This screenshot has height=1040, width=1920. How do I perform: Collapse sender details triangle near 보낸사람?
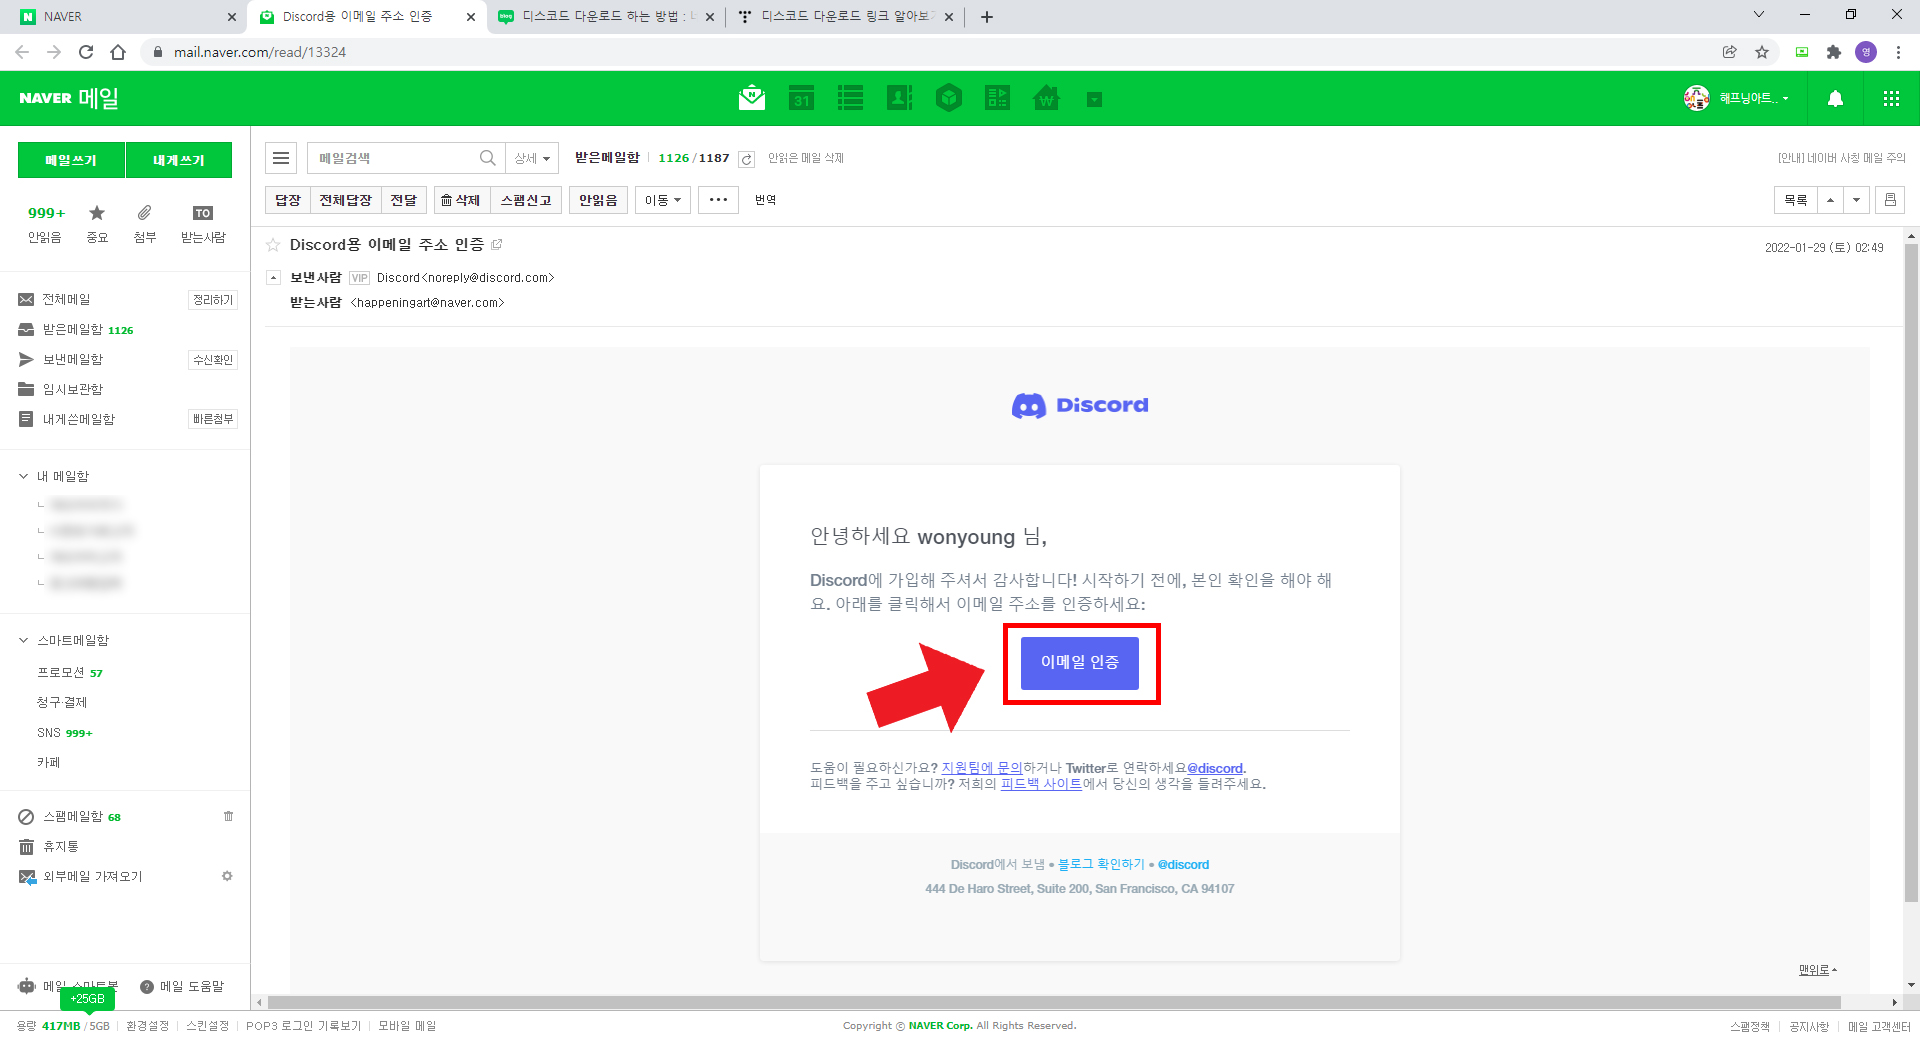(x=273, y=277)
